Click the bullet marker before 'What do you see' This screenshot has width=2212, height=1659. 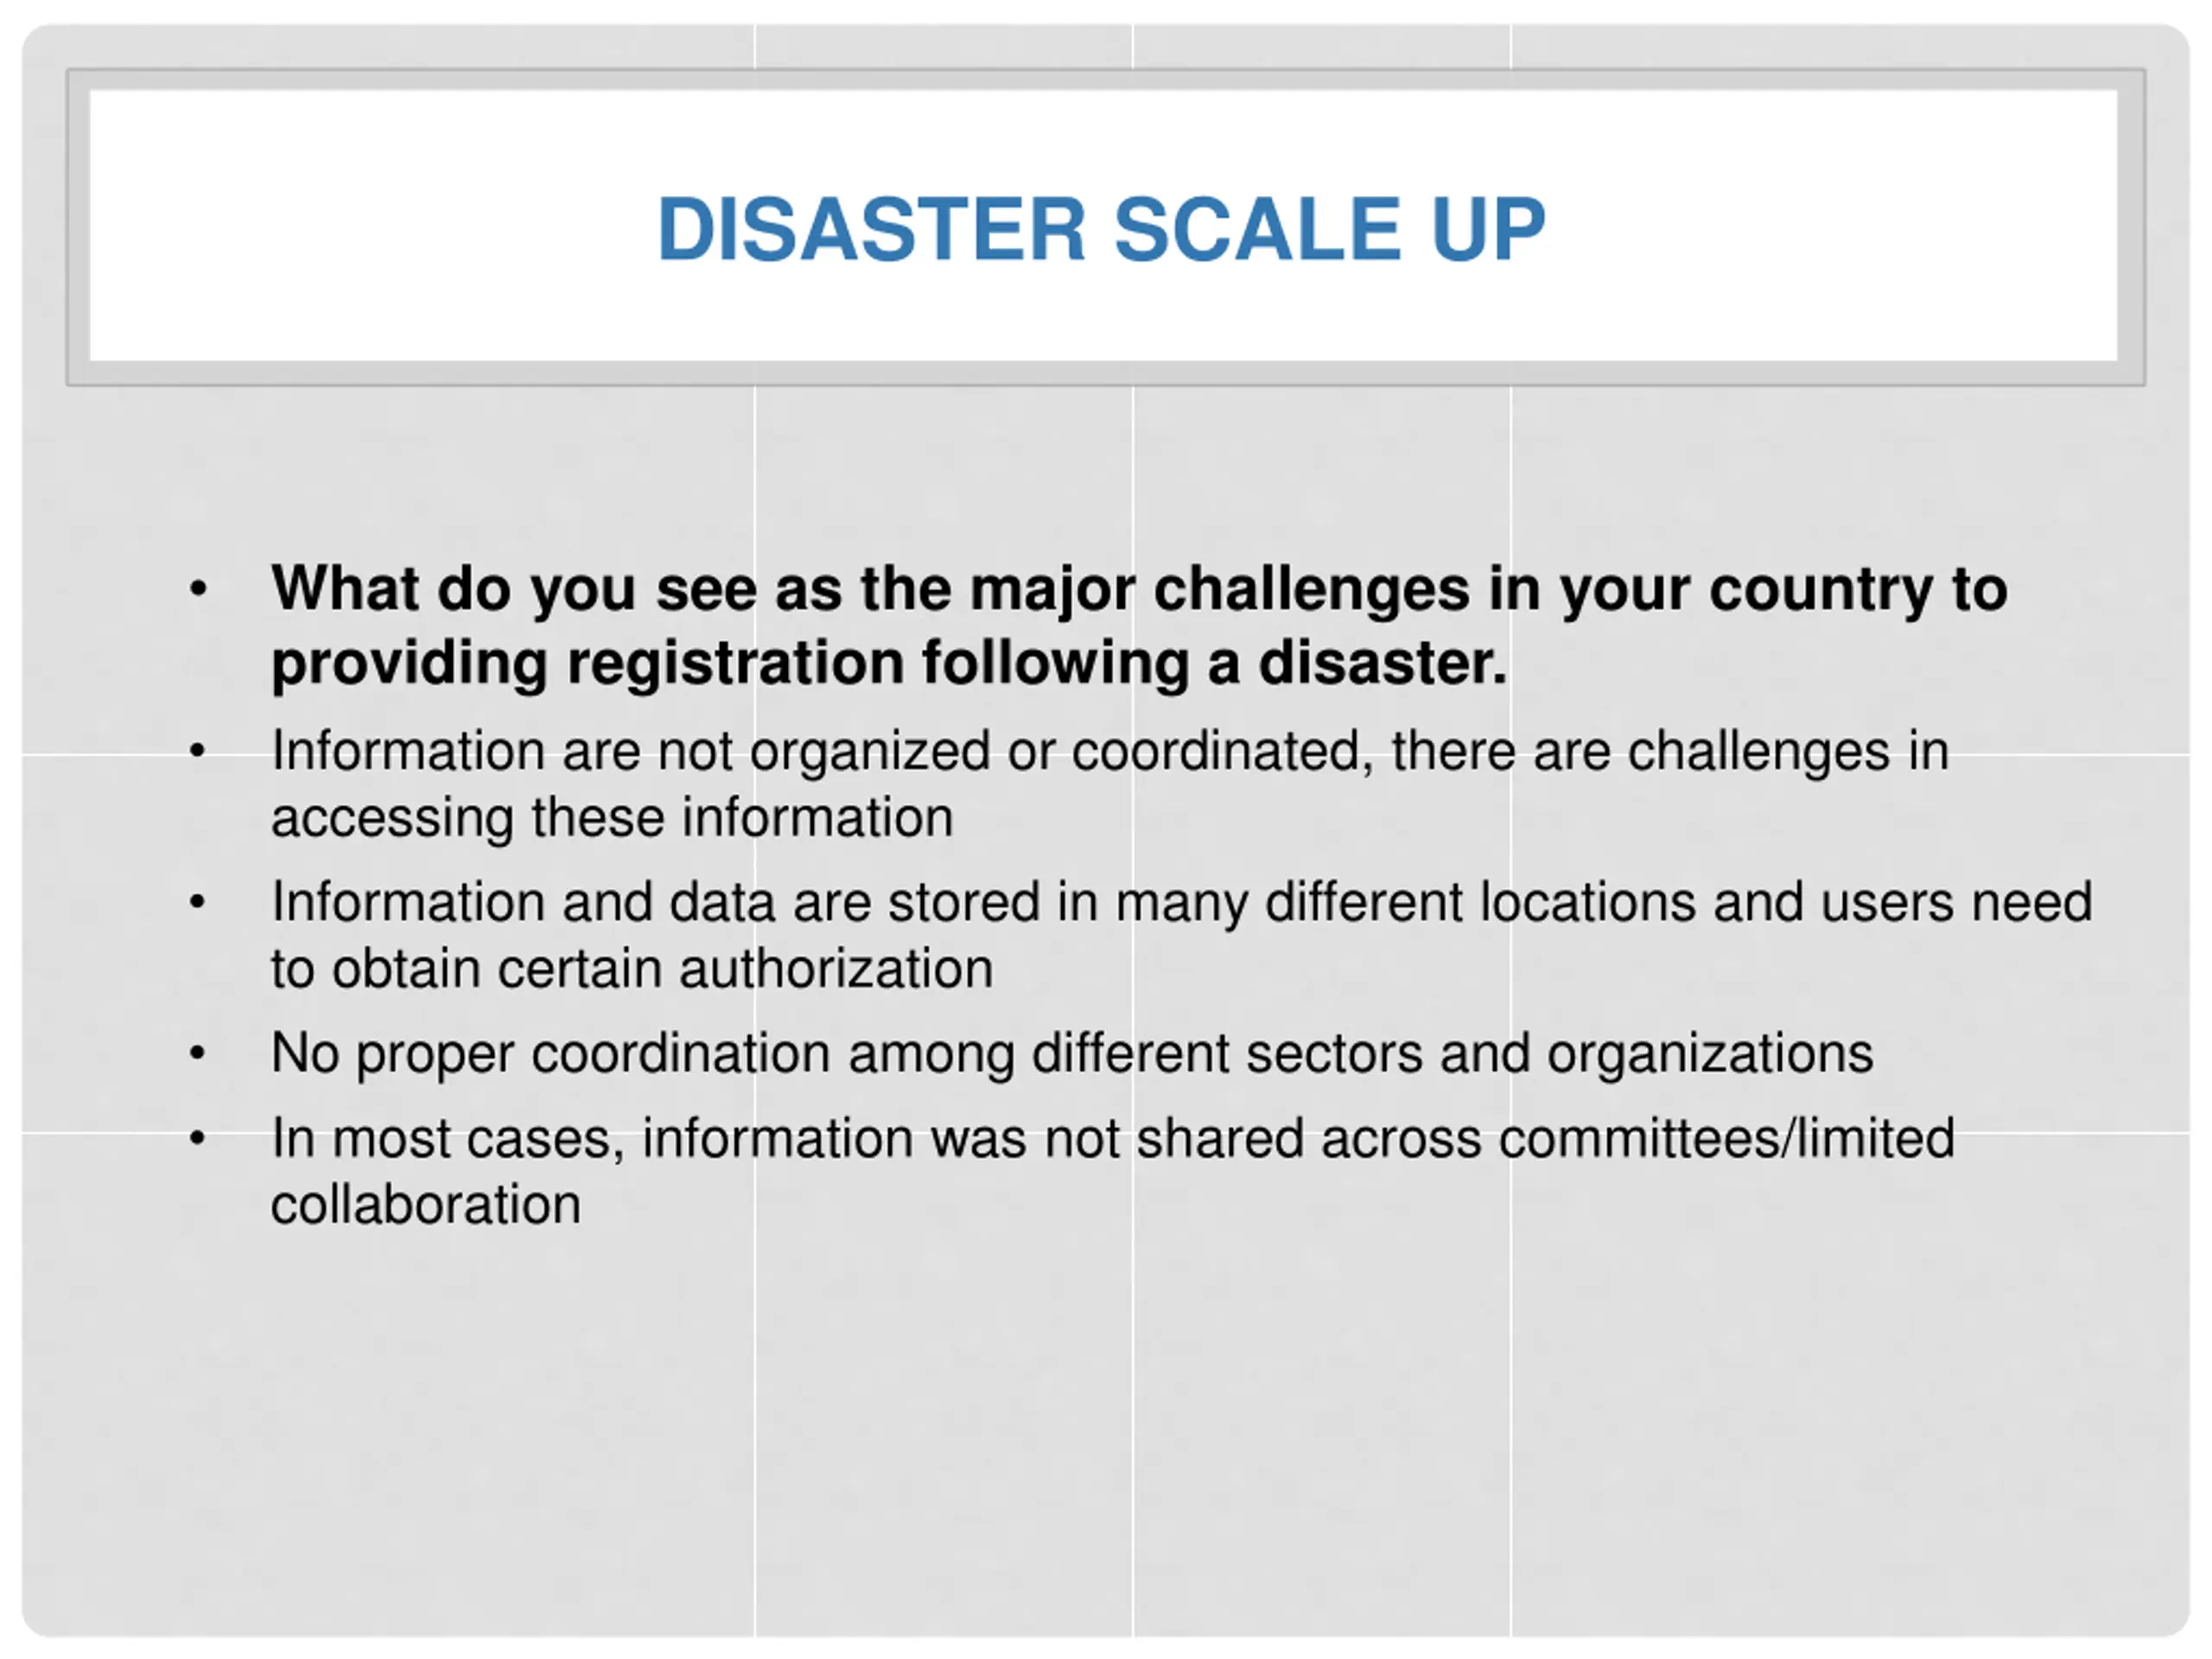tap(198, 589)
